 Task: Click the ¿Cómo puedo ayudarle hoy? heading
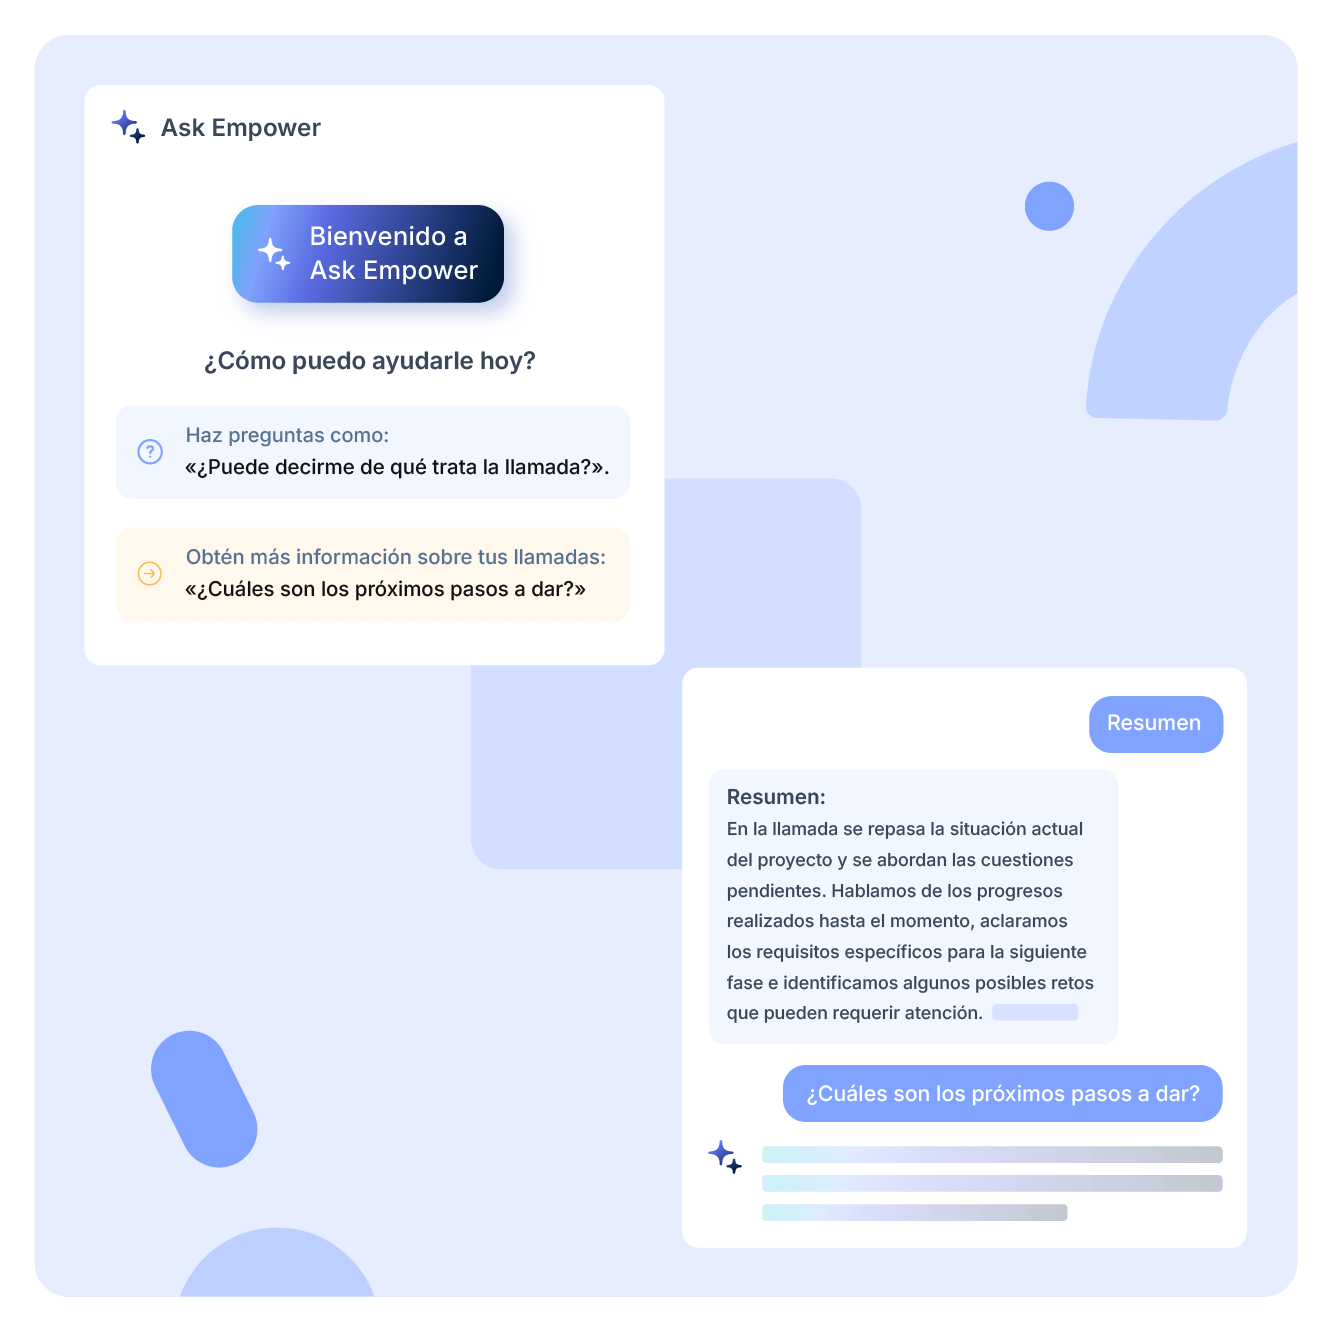coord(370,361)
